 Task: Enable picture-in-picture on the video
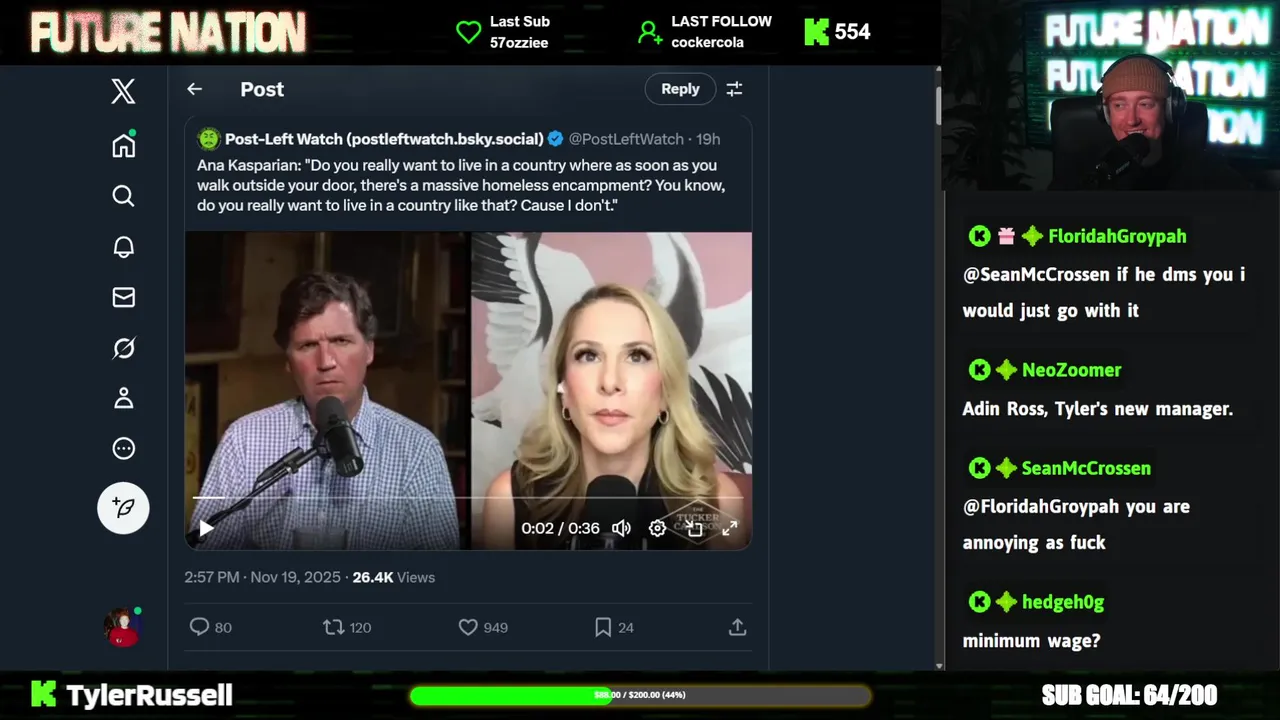694,528
